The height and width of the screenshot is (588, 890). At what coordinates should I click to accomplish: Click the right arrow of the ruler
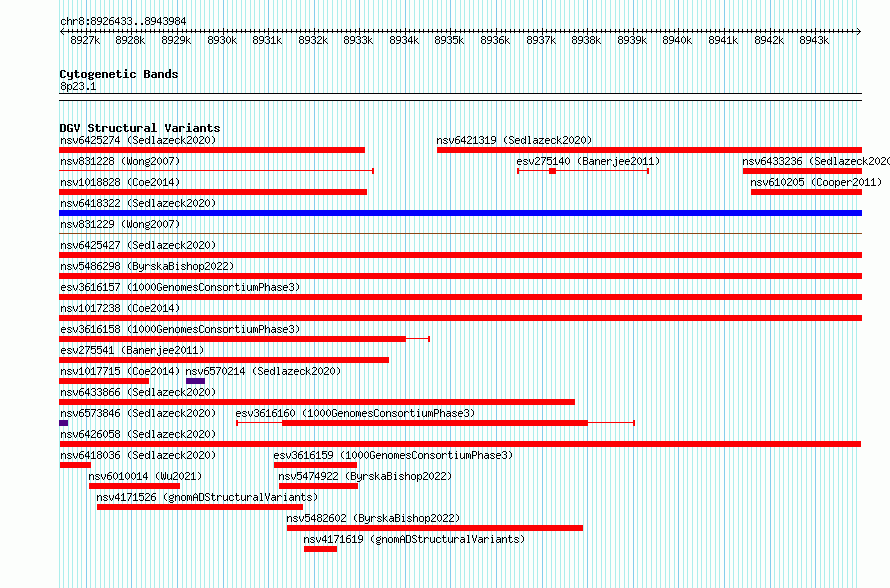(x=859, y=32)
